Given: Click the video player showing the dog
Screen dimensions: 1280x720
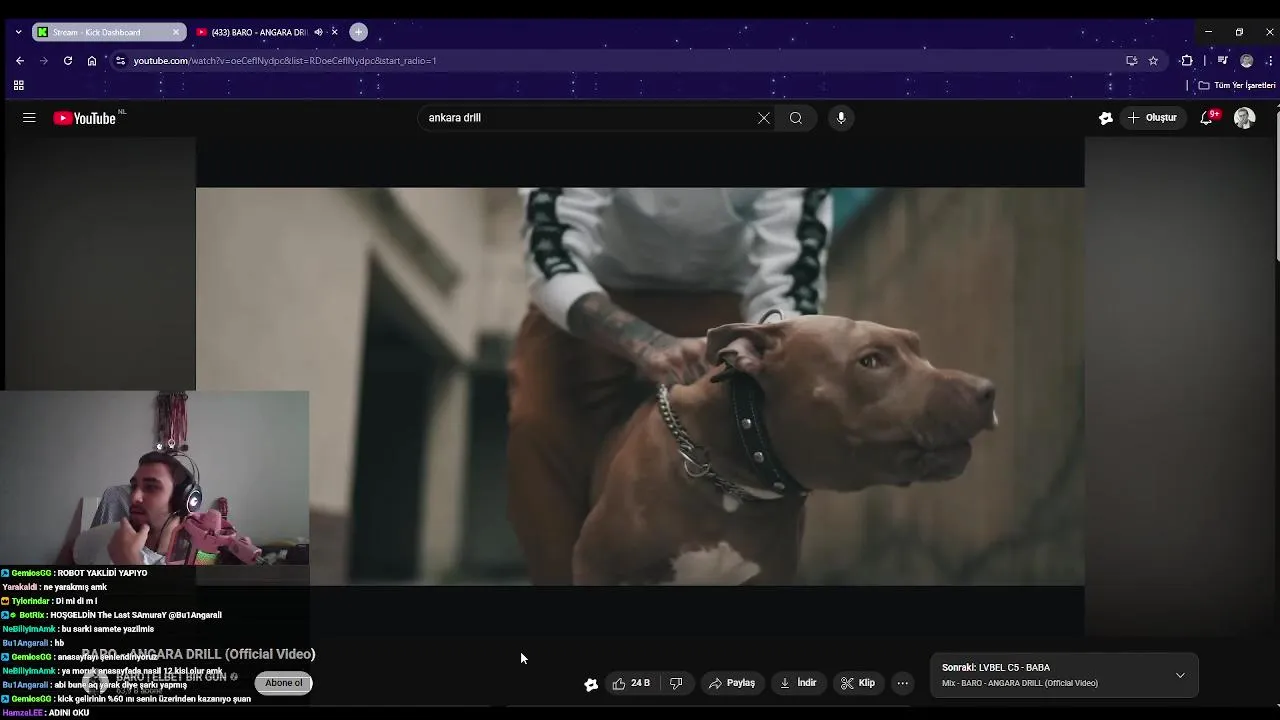Looking at the screenshot, I should pos(640,386).
